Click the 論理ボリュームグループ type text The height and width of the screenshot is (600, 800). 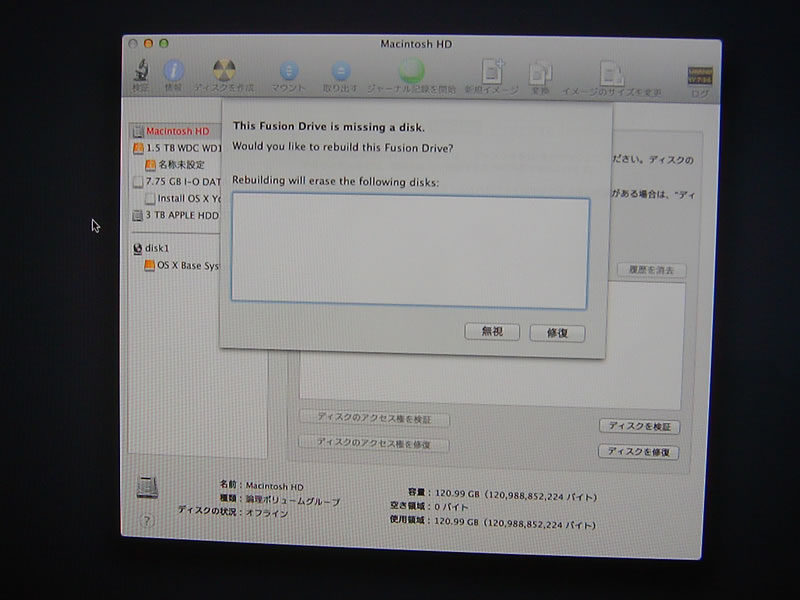pyautogui.click(x=293, y=501)
